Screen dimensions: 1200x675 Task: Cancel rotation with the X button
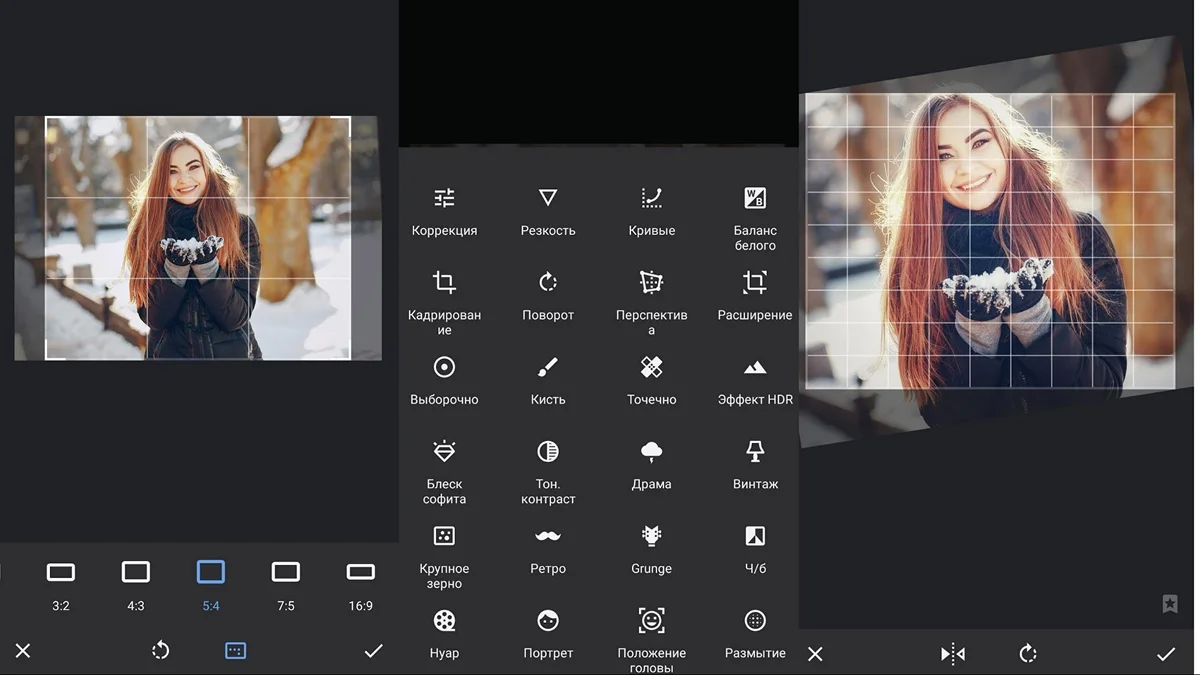[x=815, y=654]
